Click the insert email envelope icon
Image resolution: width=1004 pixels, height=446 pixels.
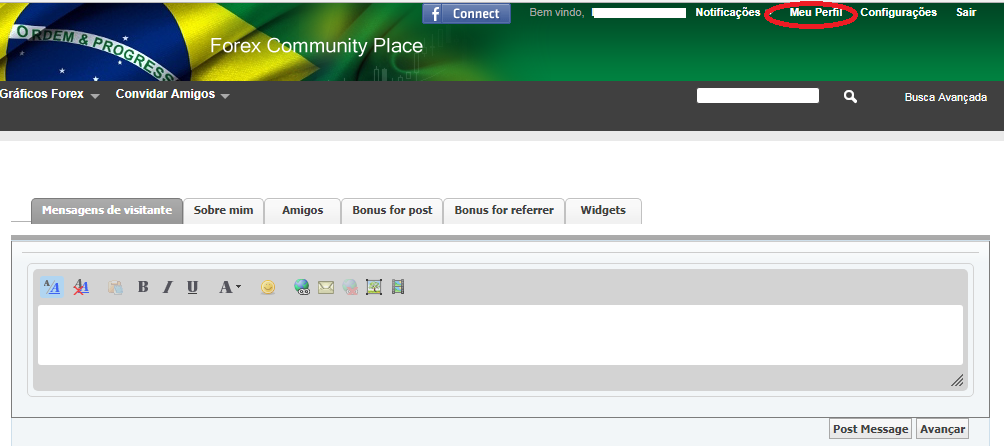pos(326,287)
